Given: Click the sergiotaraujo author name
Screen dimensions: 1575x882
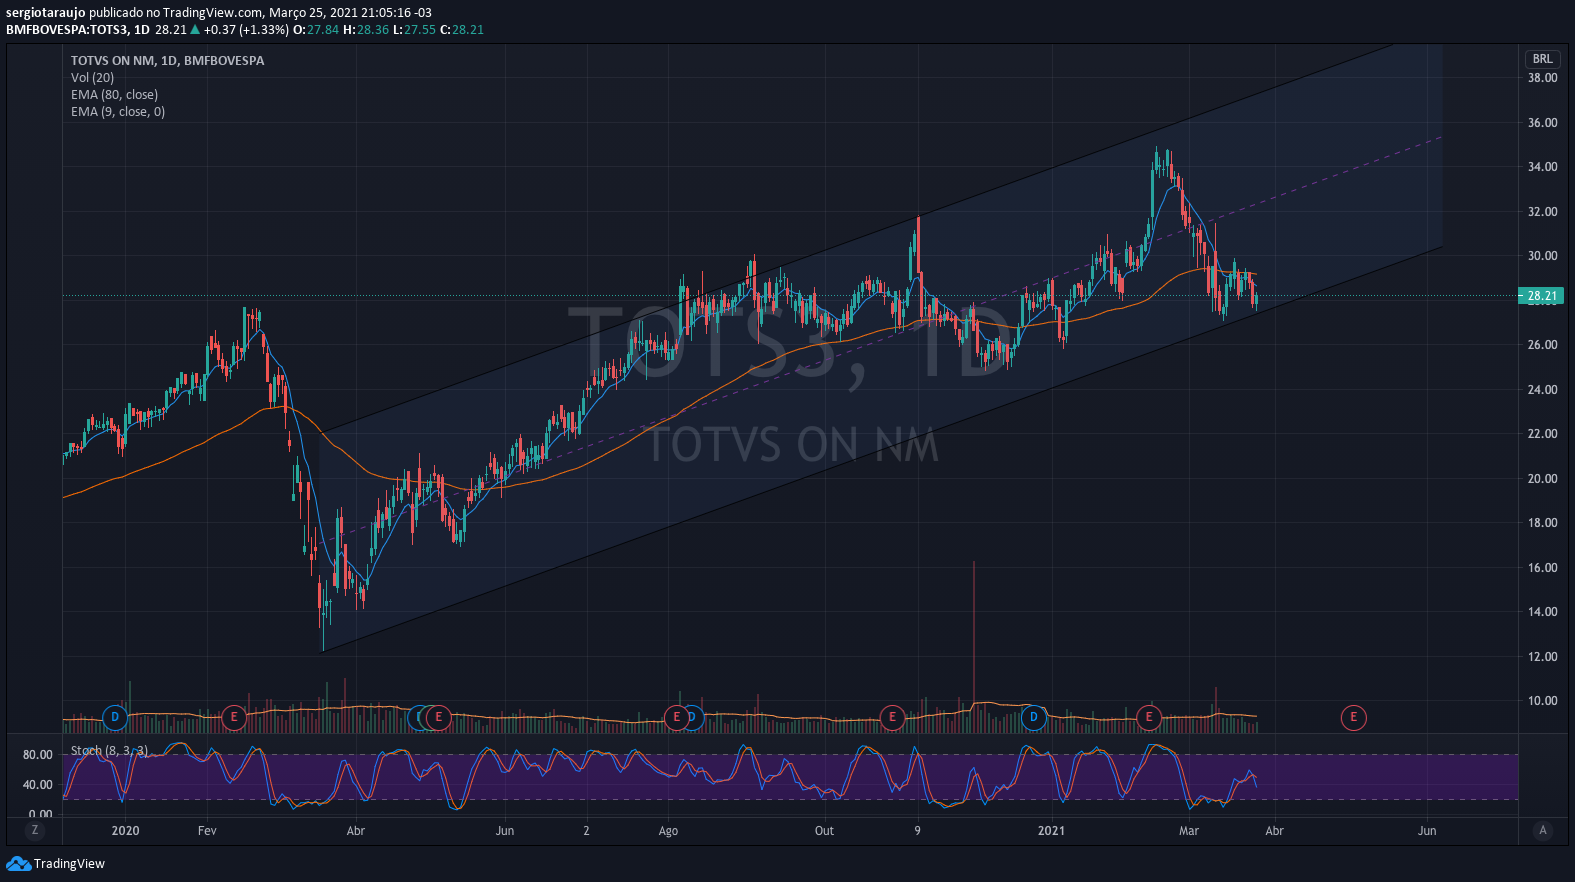Looking at the screenshot, I should tap(45, 12).
